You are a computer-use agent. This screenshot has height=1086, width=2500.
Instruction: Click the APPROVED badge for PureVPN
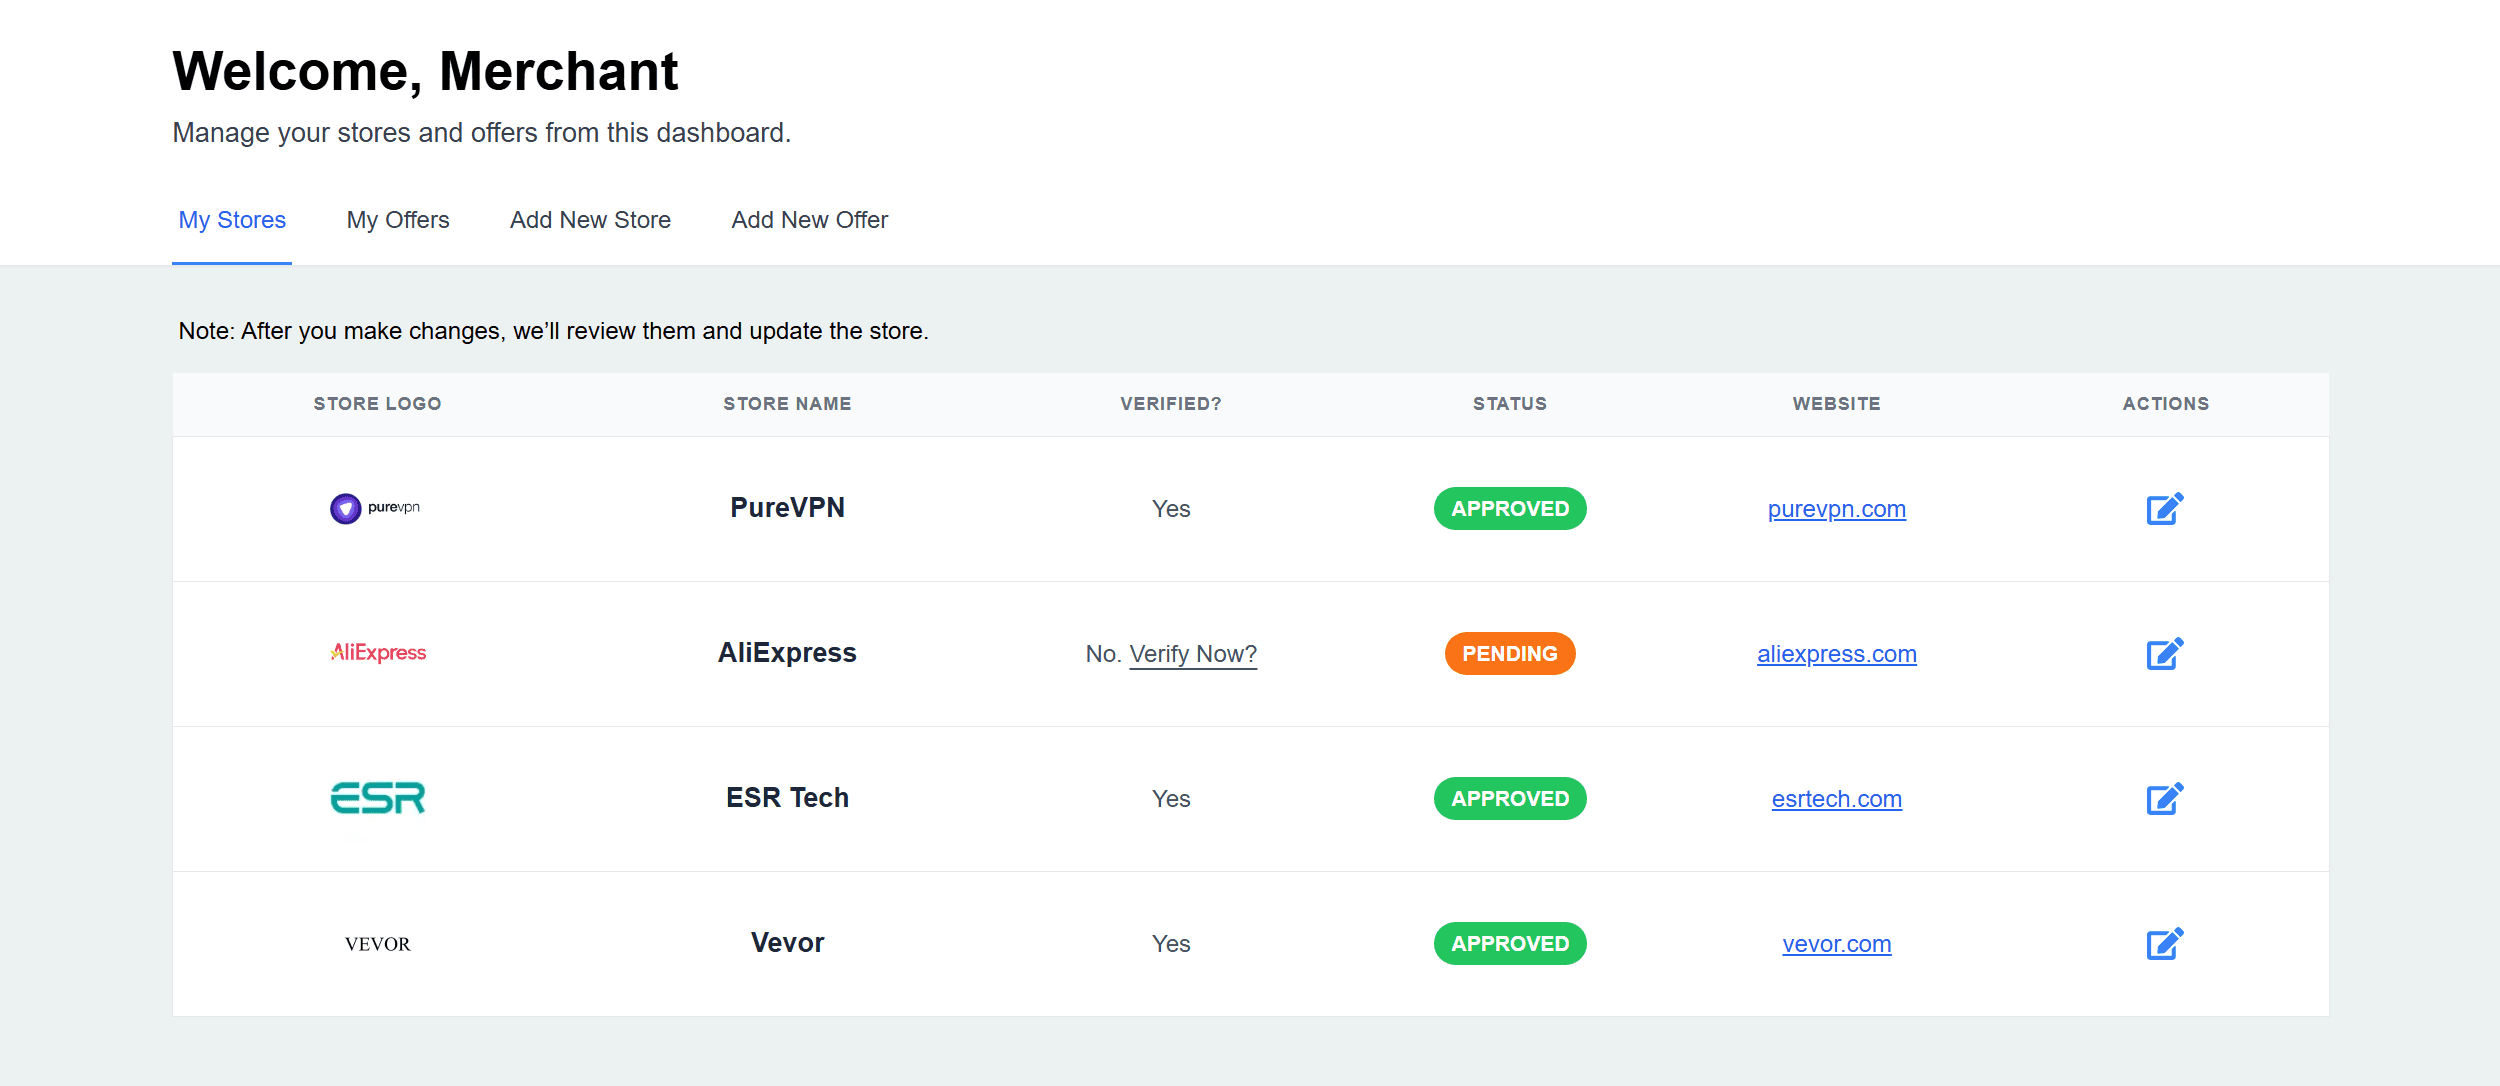coord(1509,508)
